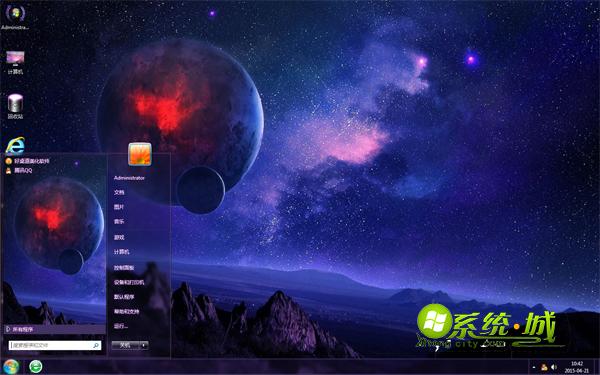Click the 运行 Run entry

tap(121, 326)
